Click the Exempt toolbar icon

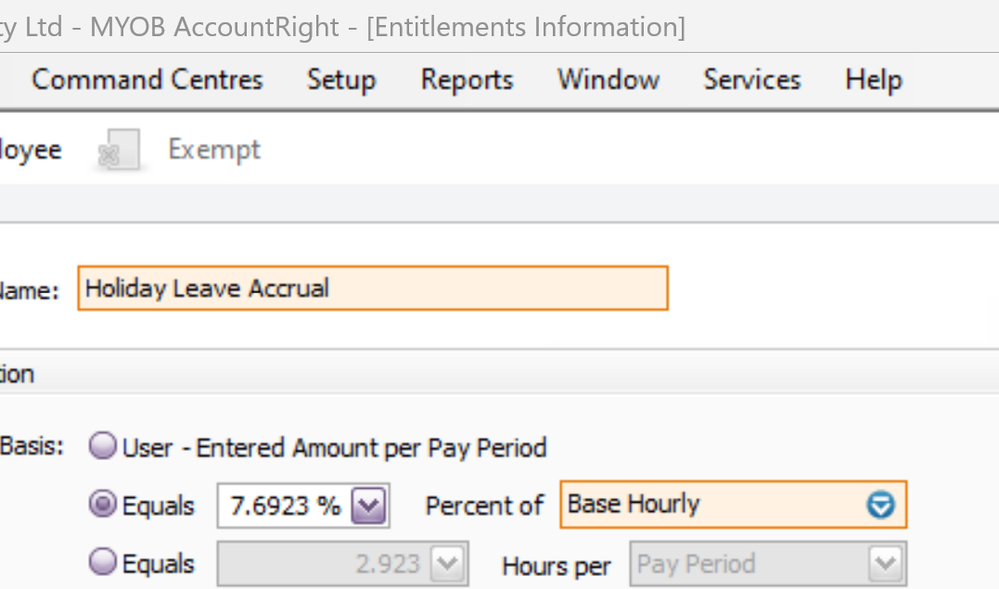tap(119, 153)
